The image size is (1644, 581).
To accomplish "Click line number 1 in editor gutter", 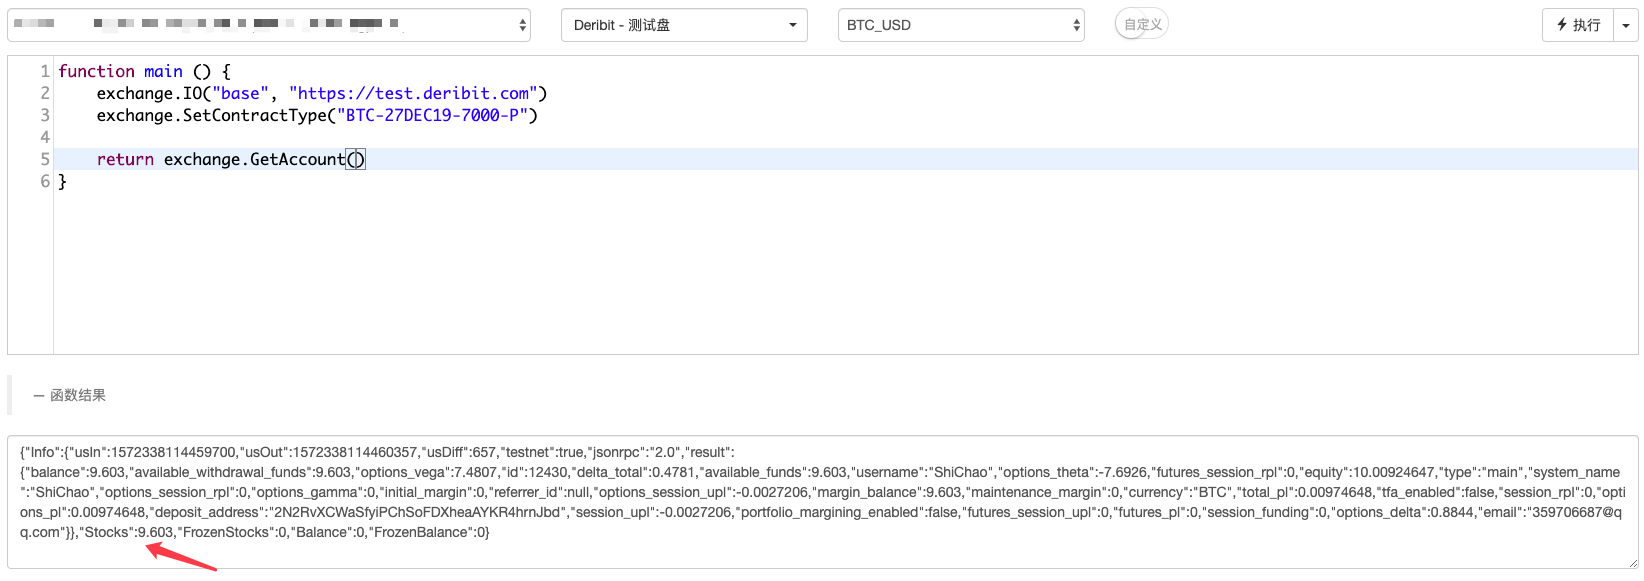I will [44, 71].
